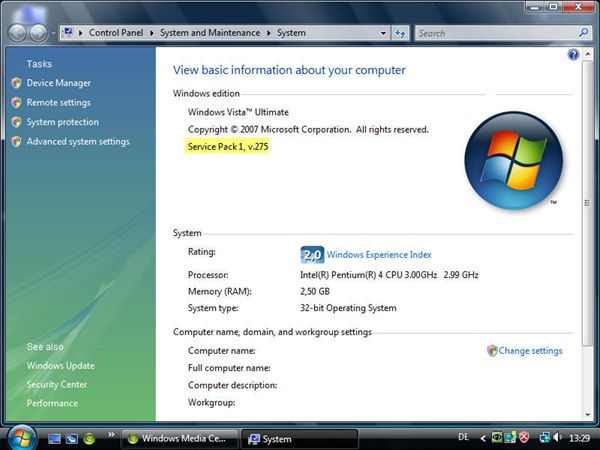The width and height of the screenshot is (600, 450).
Task: Click the vertical scrollbar thumb
Action: (x=587, y=203)
